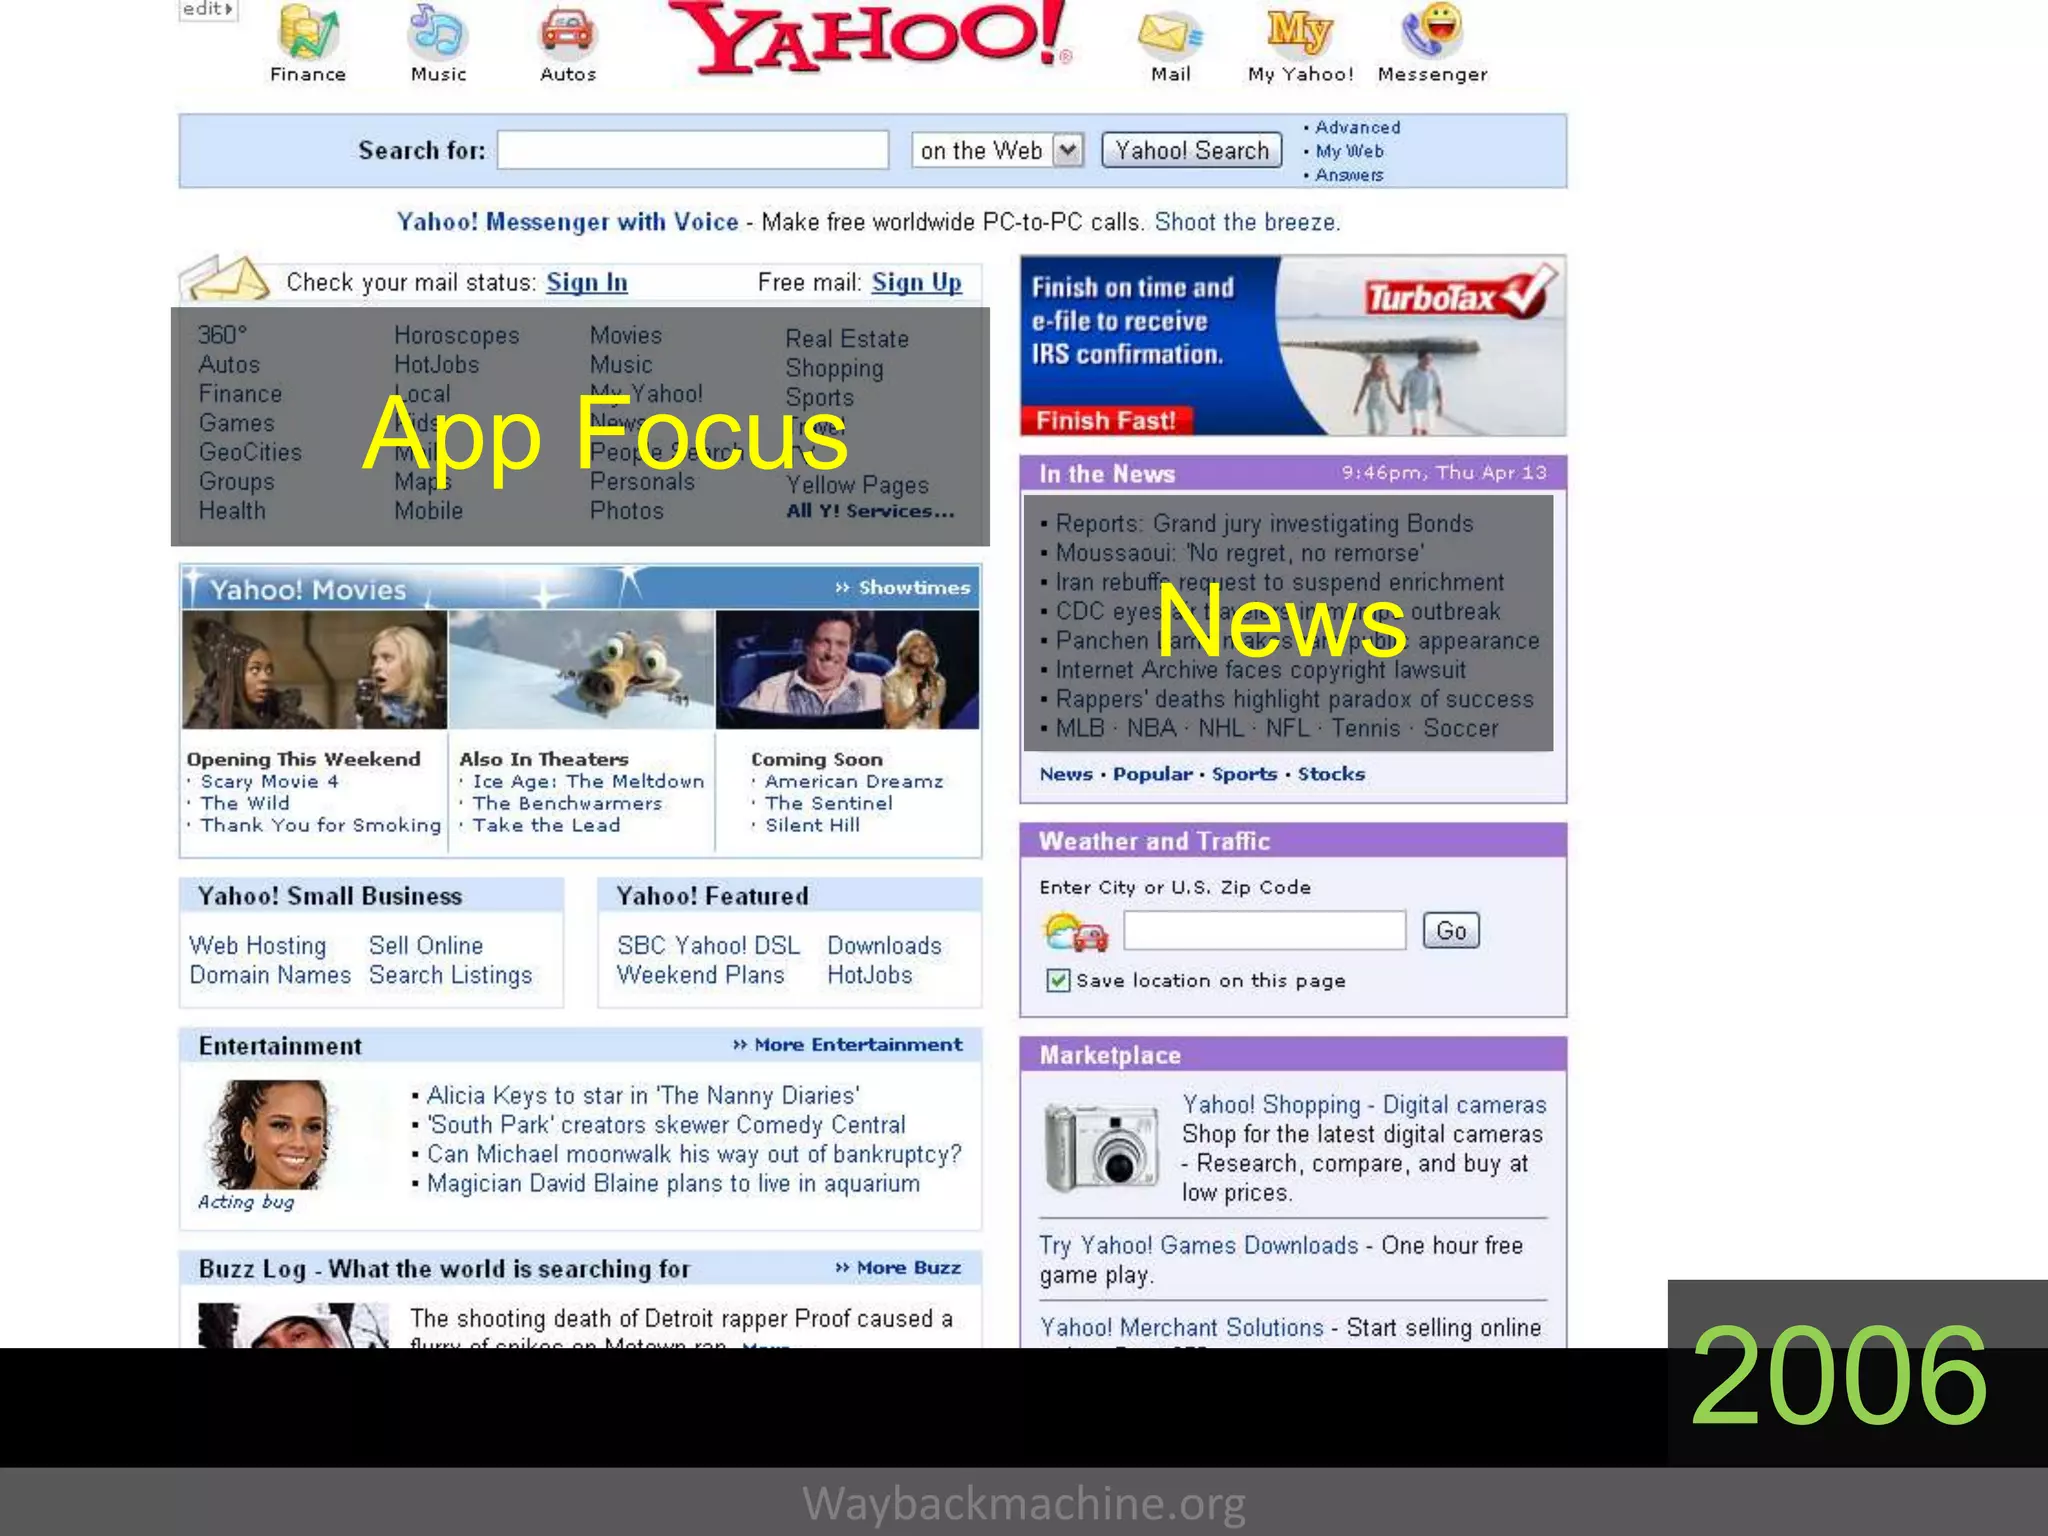Open The Sentinel link
The height and width of the screenshot is (1536, 2048).
(828, 804)
